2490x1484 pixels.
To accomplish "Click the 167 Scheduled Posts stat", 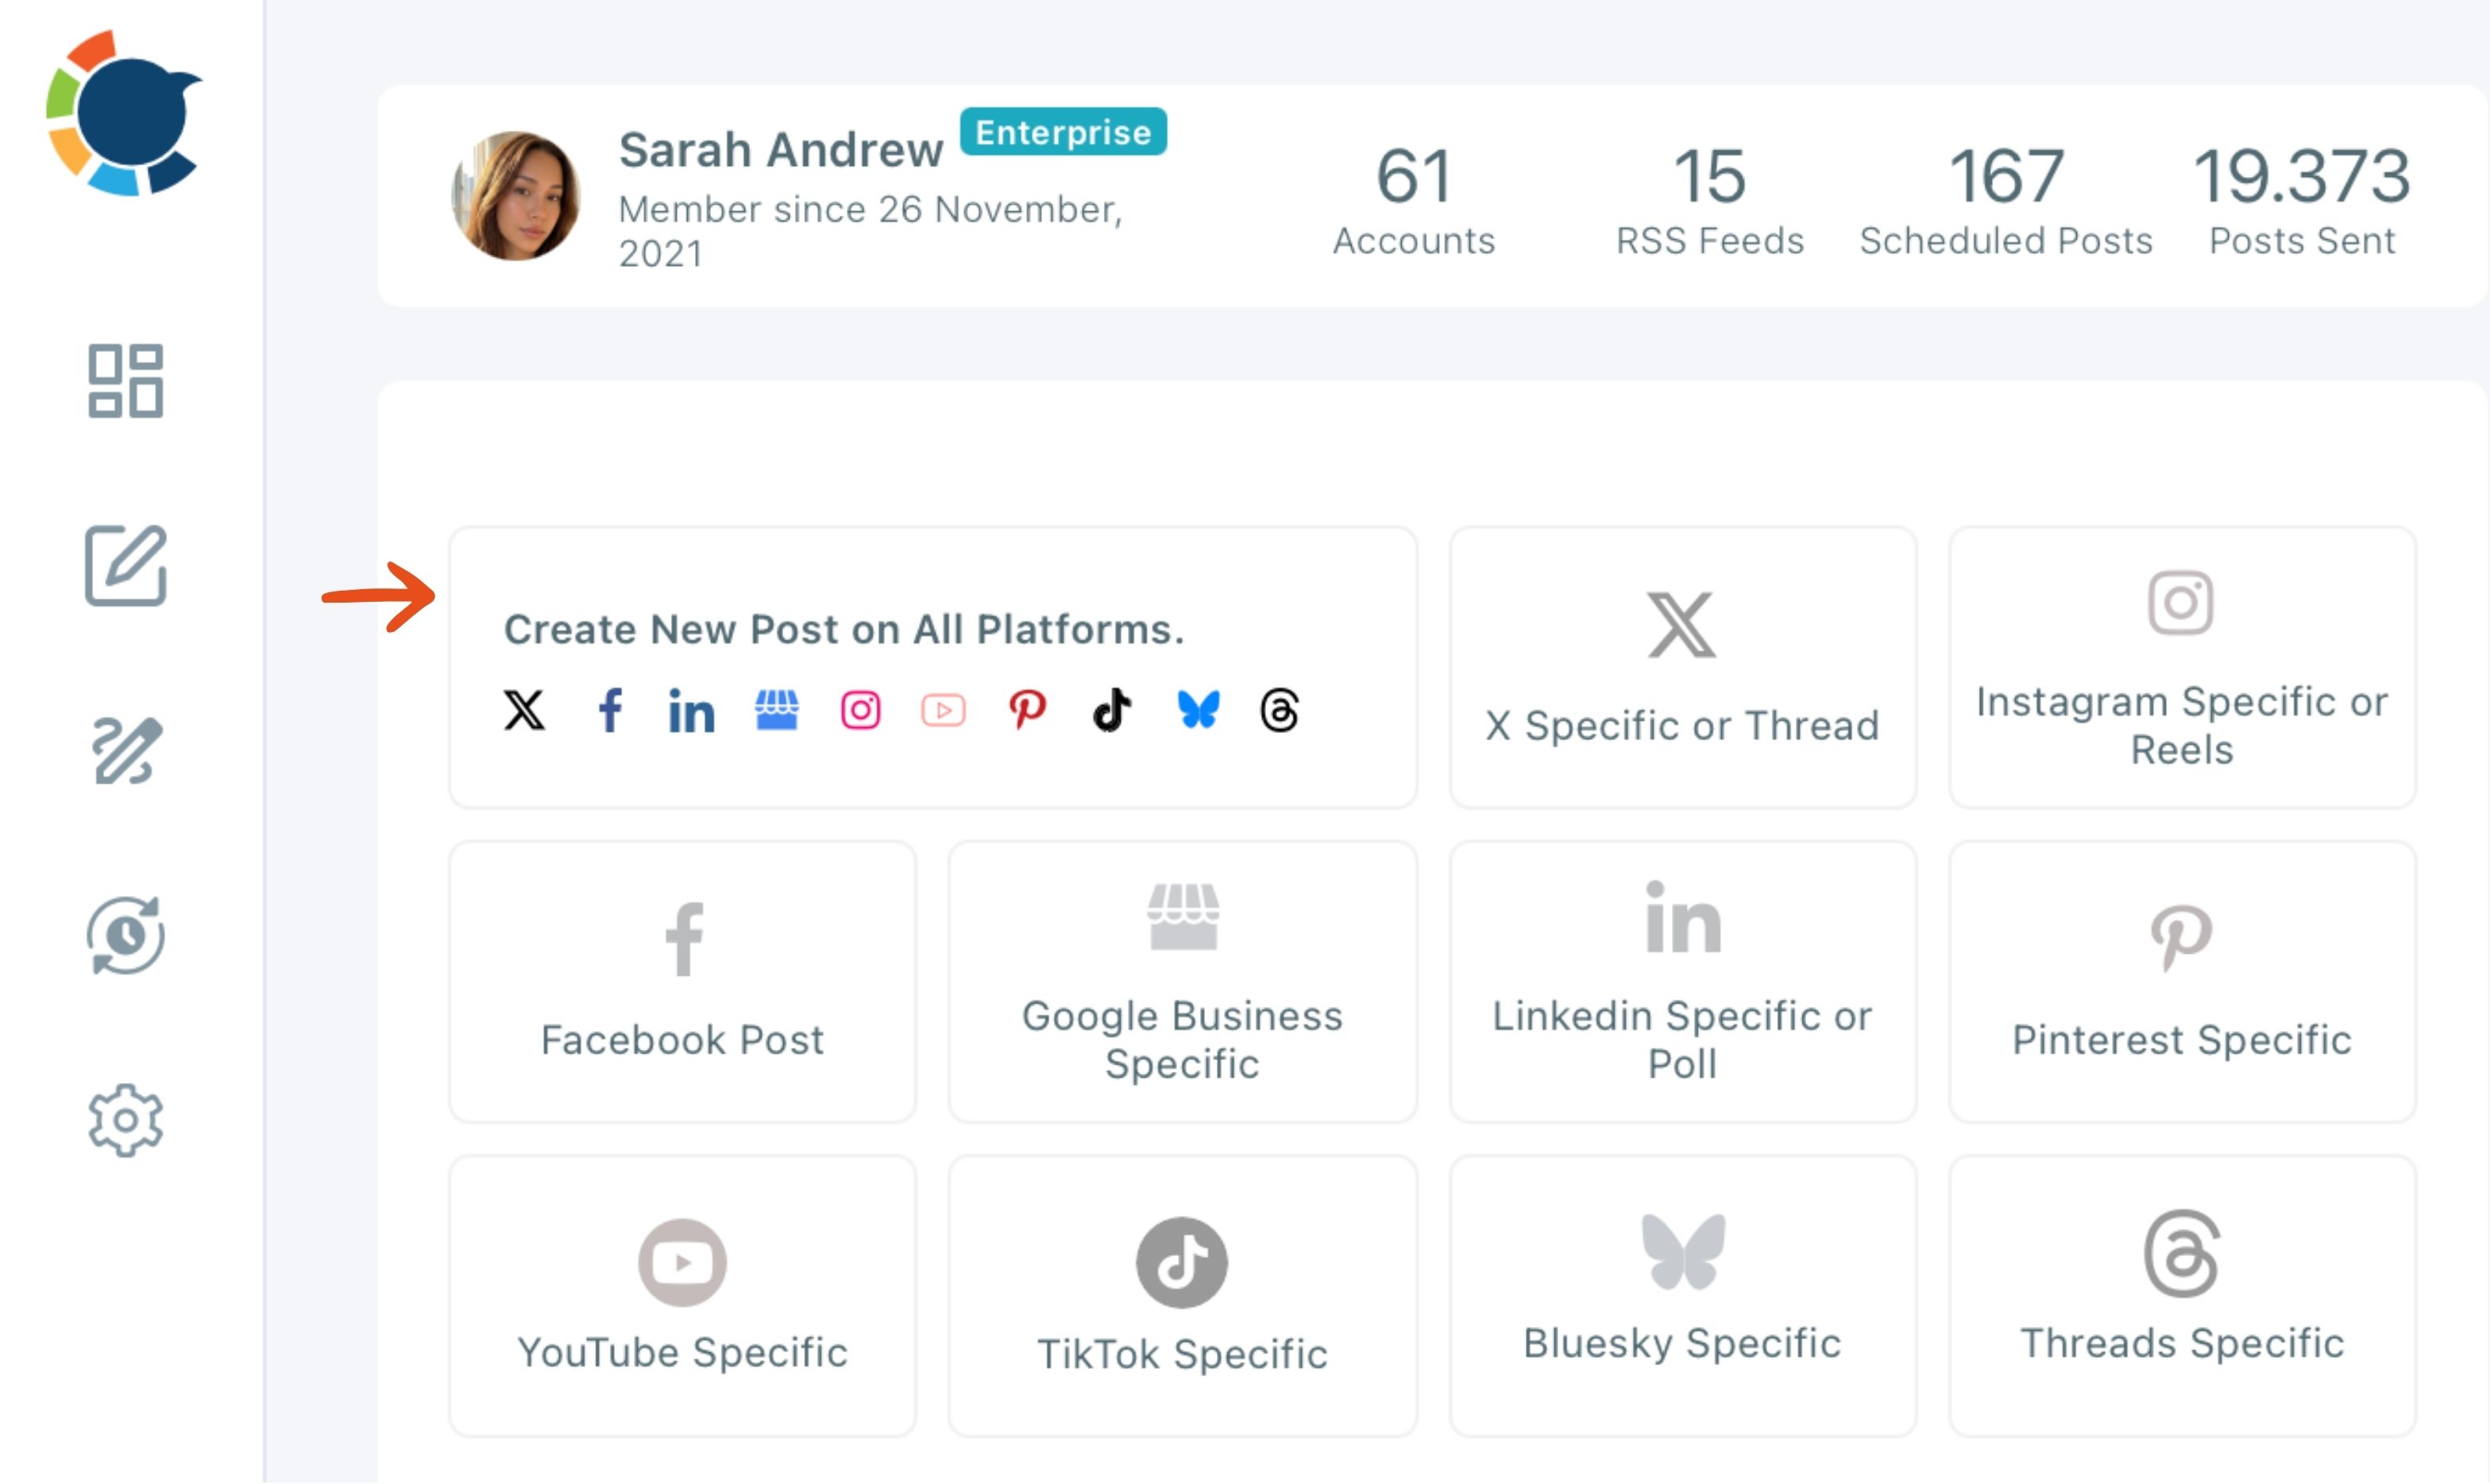I will click(2006, 200).
